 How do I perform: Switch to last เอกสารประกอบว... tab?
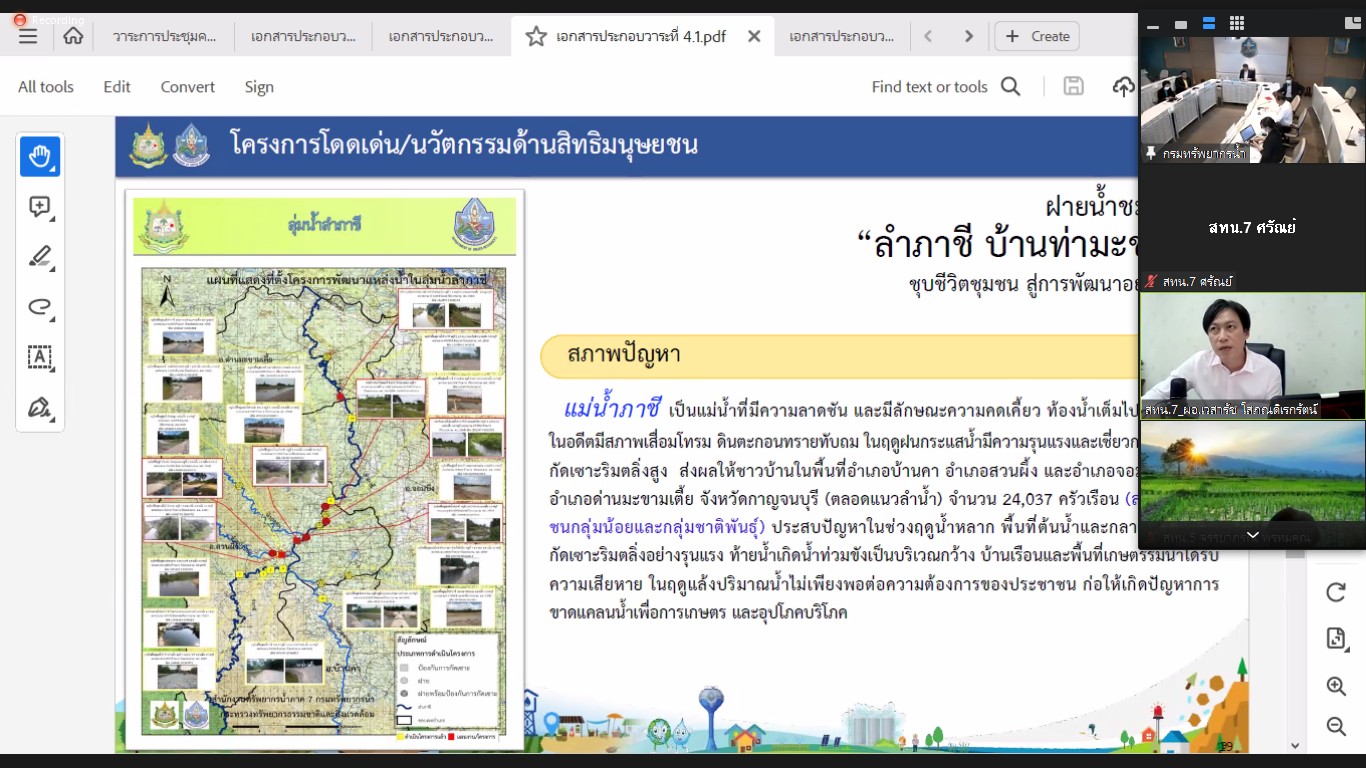click(x=841, y=36)
